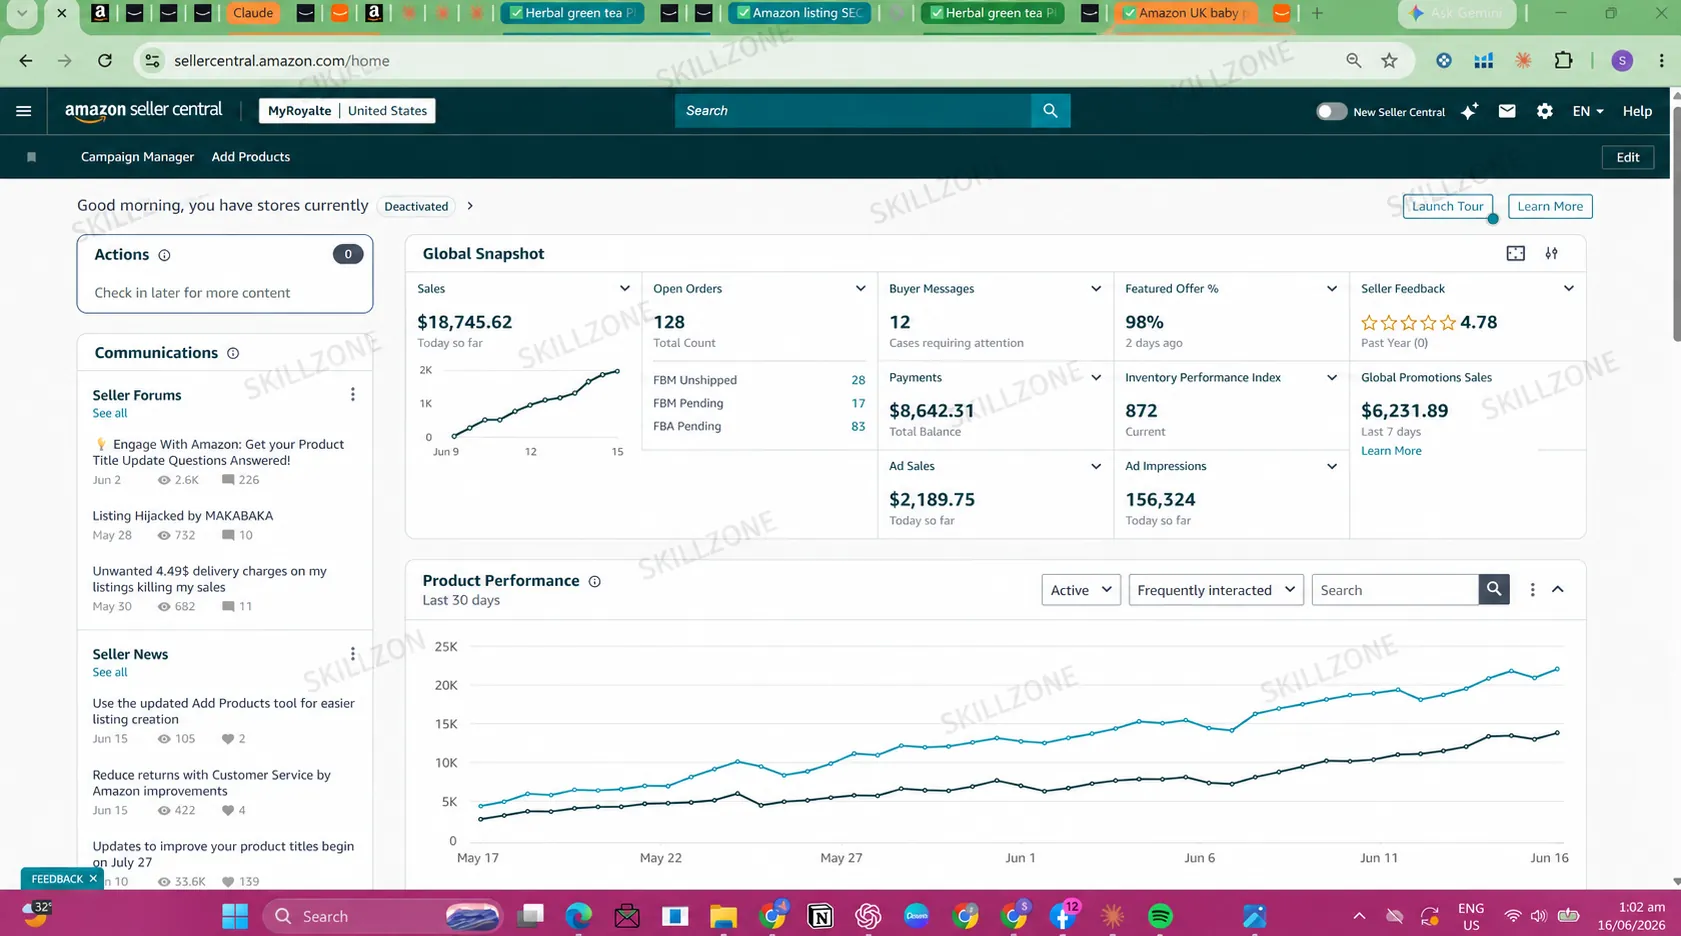
Task: Open Seller Forums three-dot menu
Action: click(x=353, y=395)
